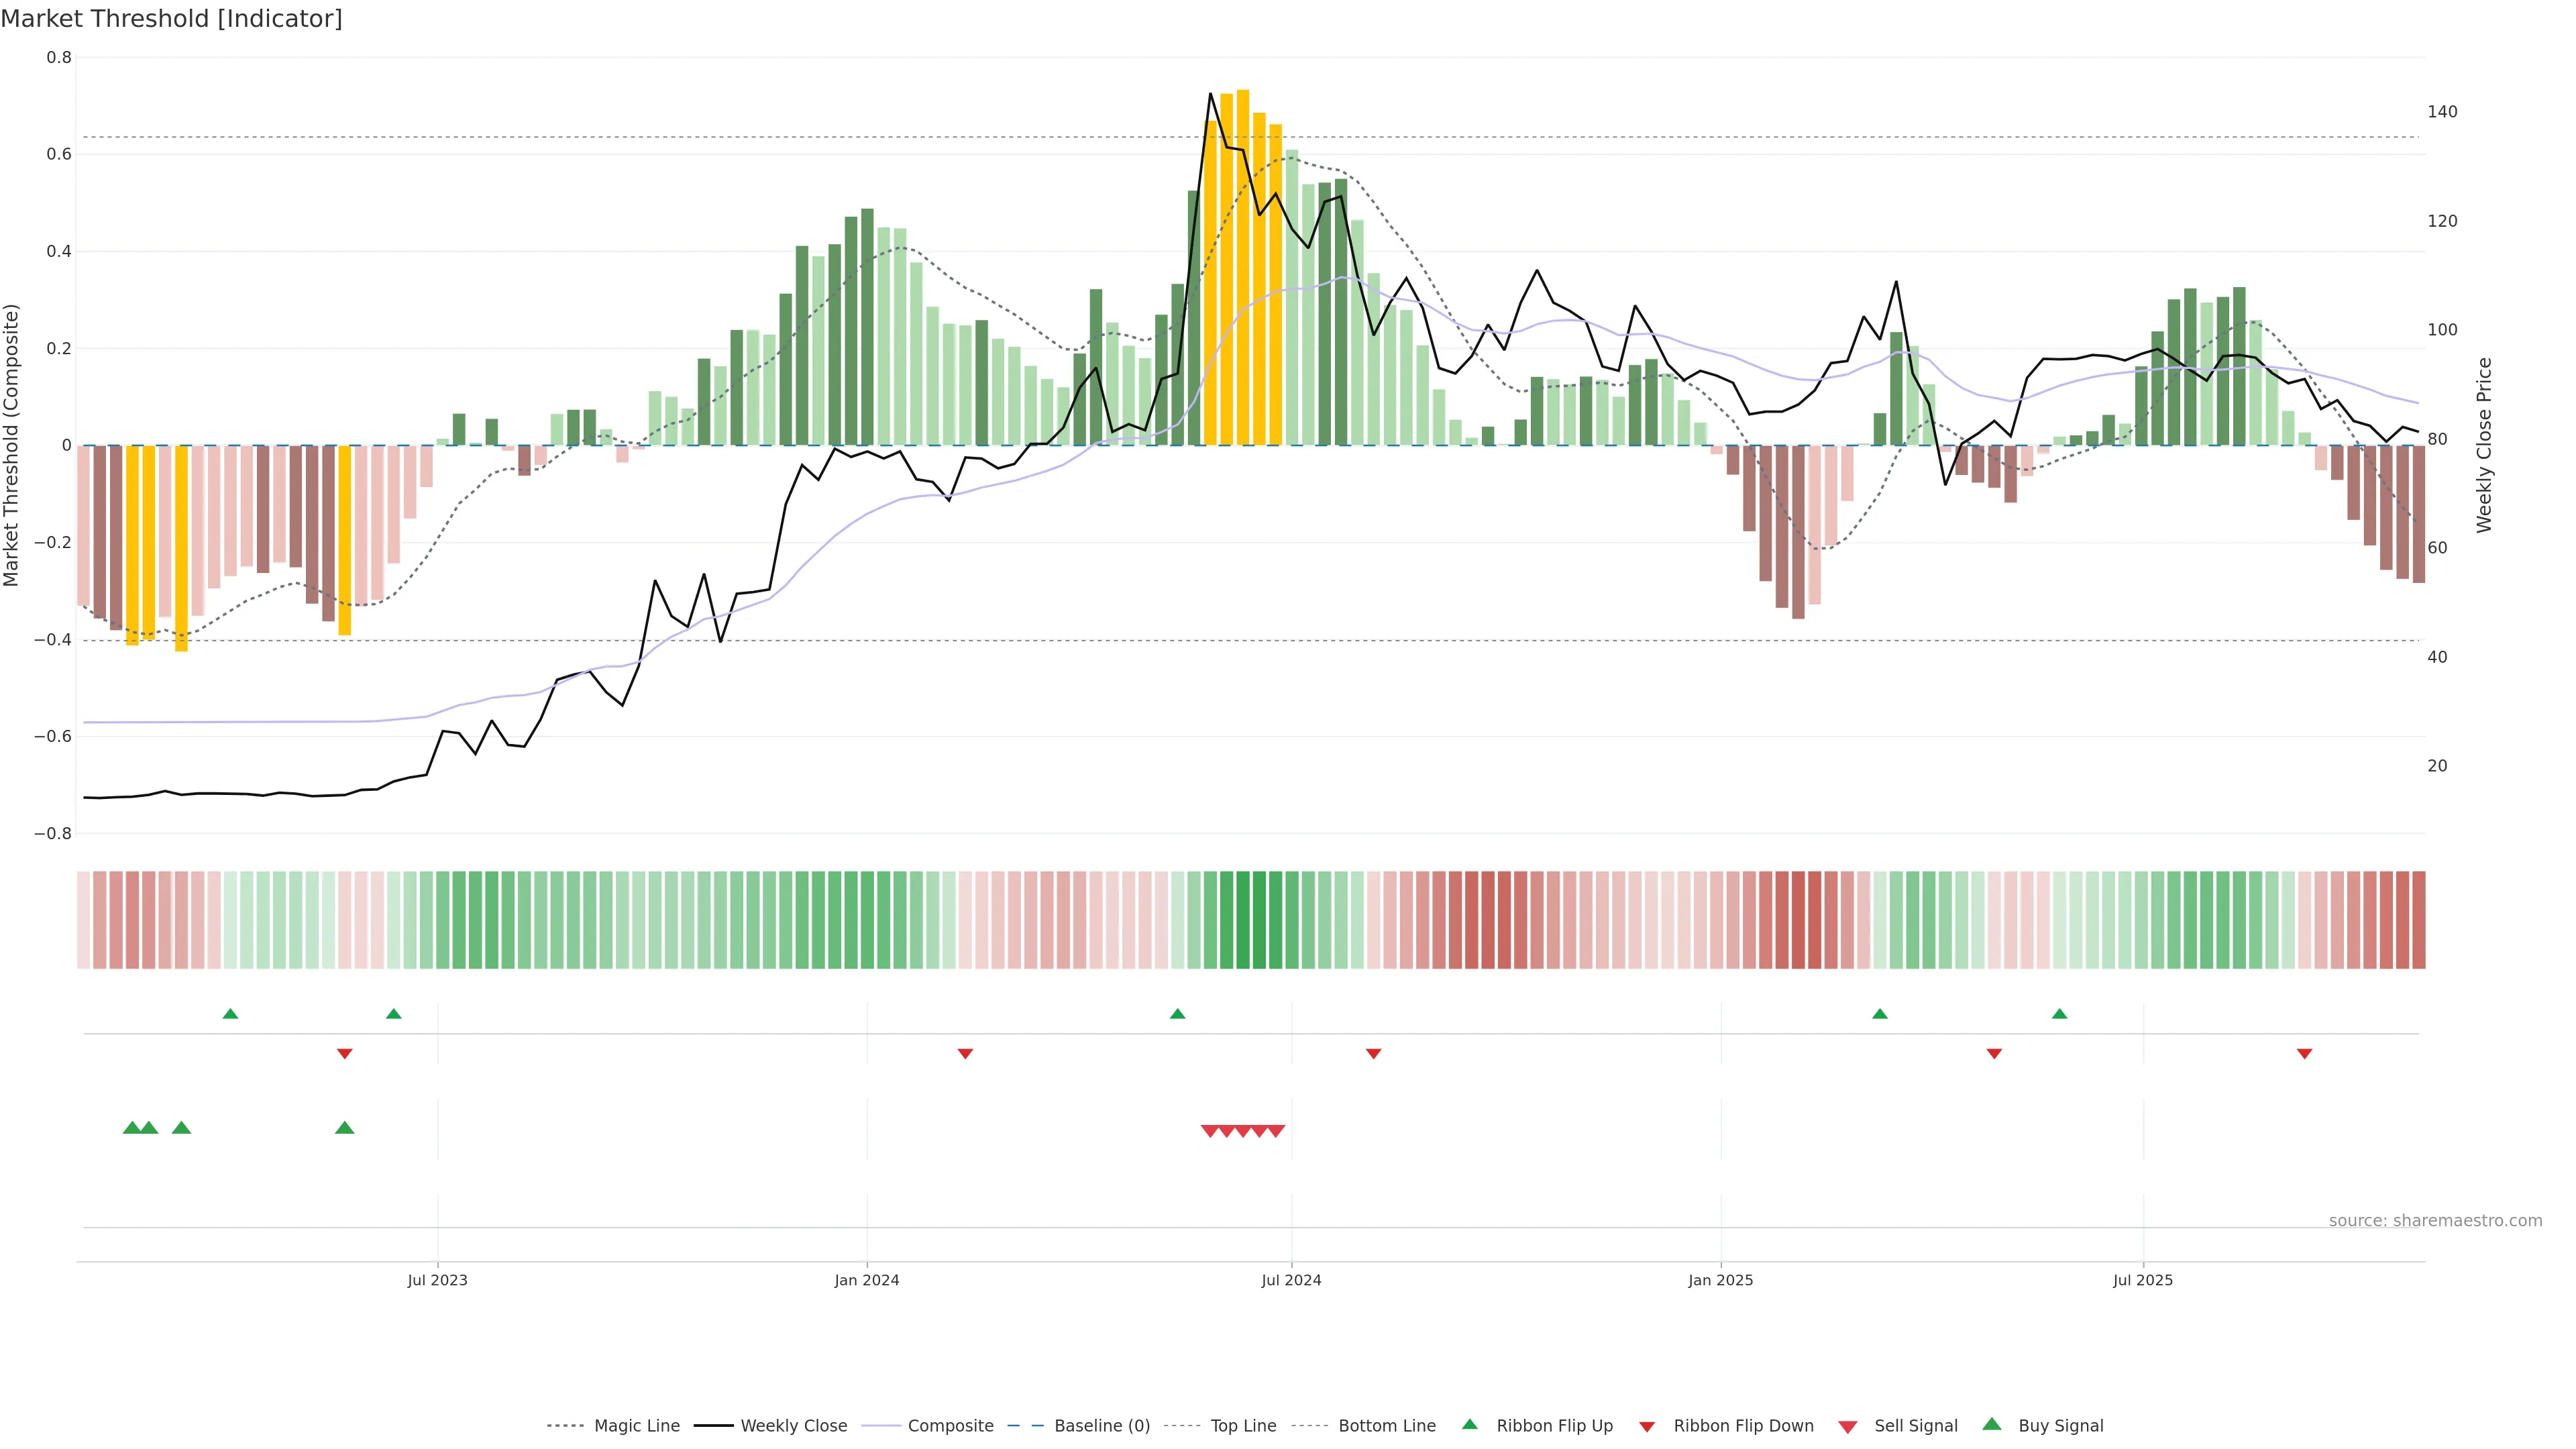Click the Weekly Close Price axis title

point(2484,445)
